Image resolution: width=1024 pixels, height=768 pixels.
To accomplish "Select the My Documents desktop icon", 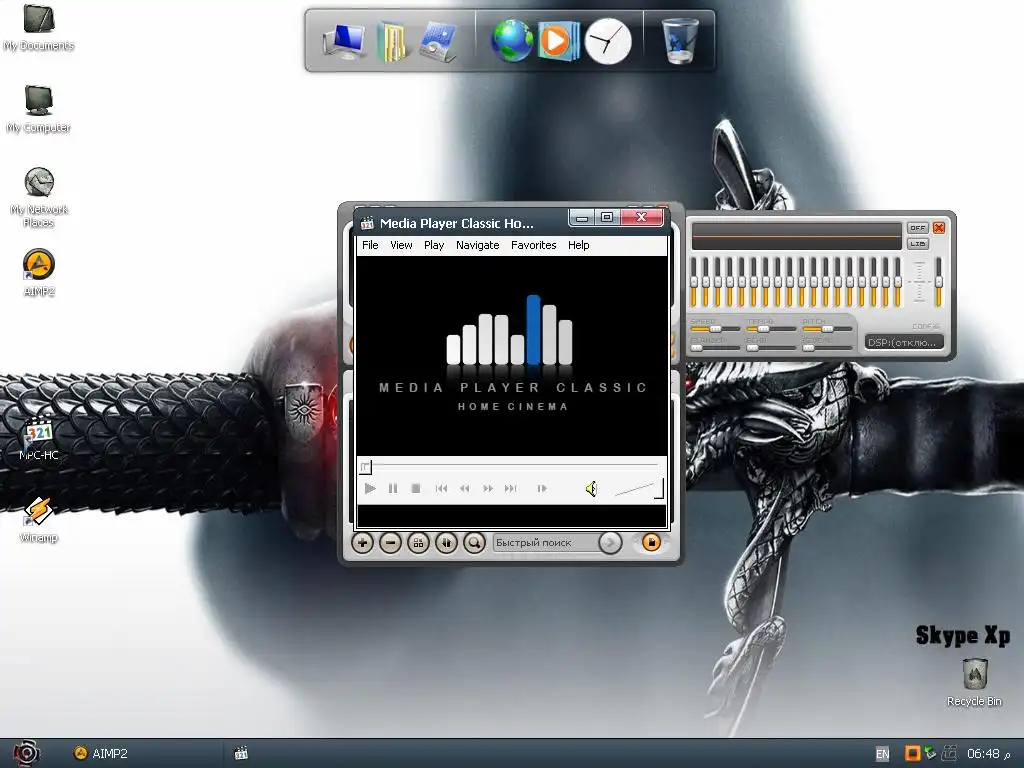I will pos(39,27).
